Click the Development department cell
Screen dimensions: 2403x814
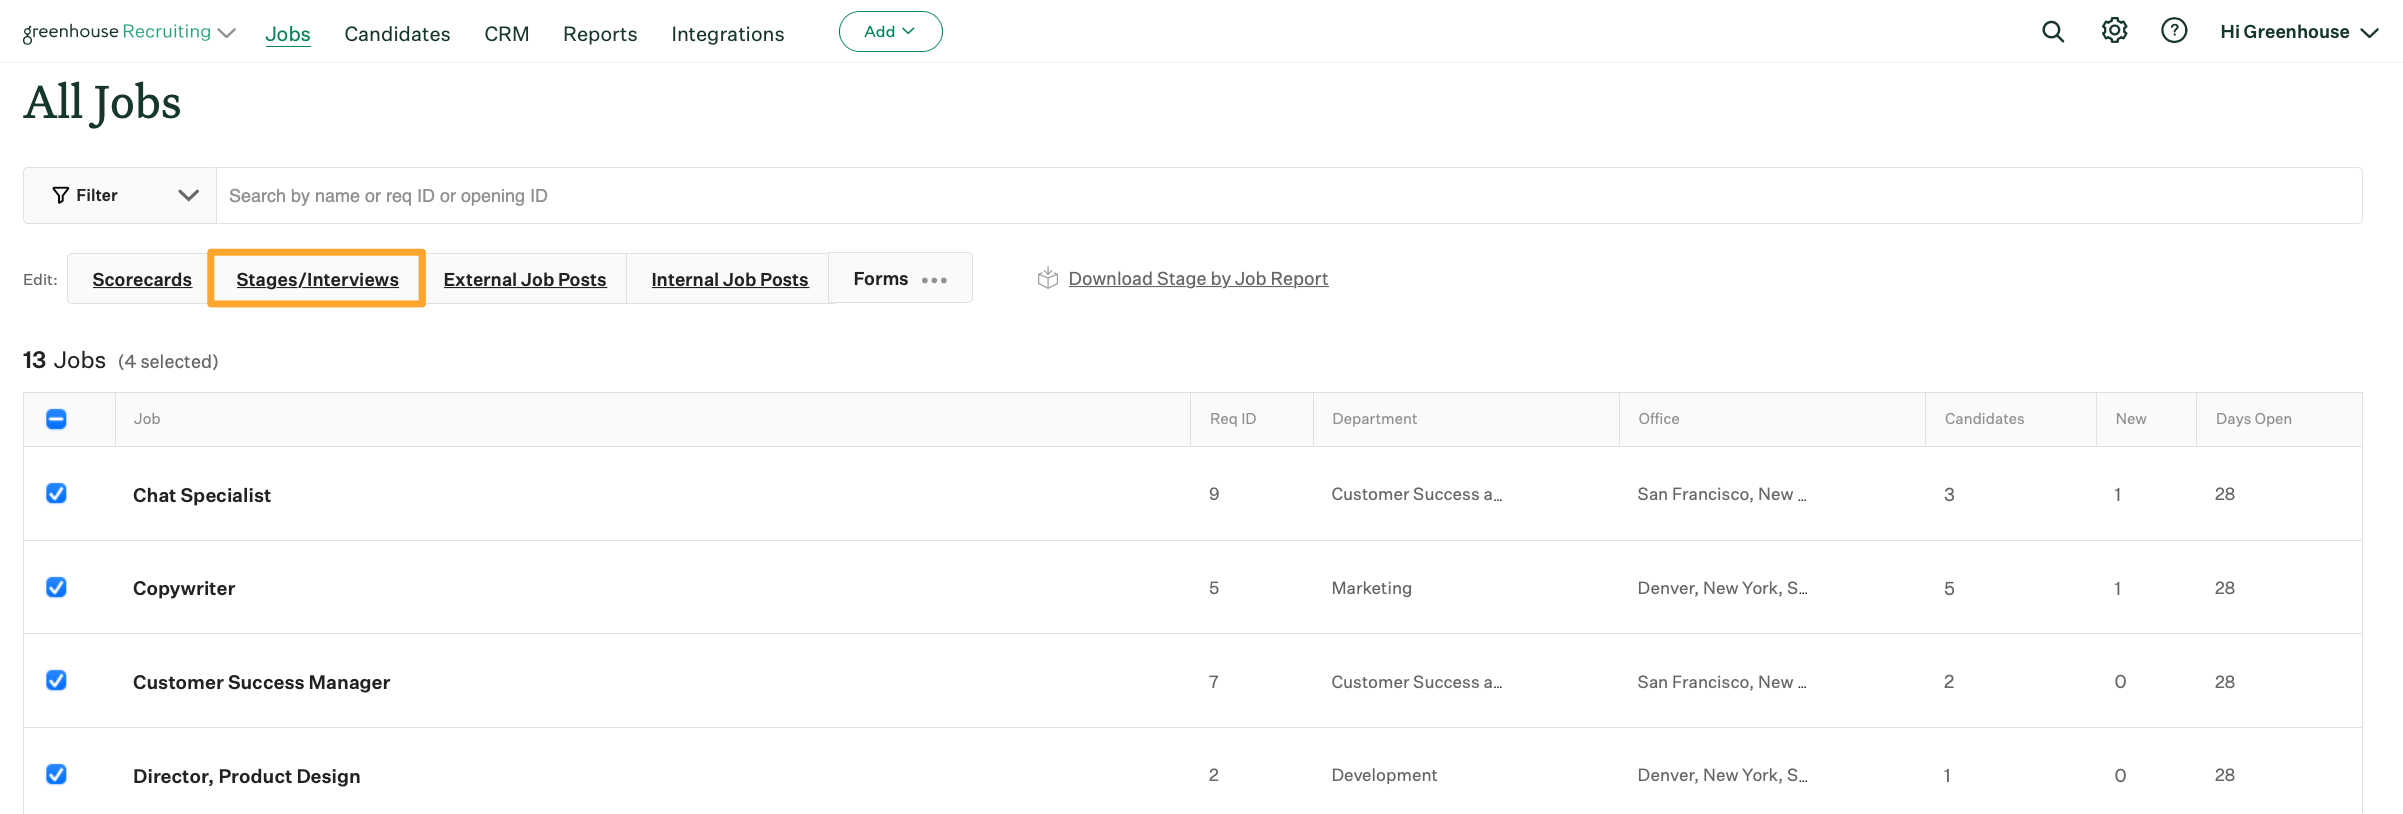pos(1384,775)
